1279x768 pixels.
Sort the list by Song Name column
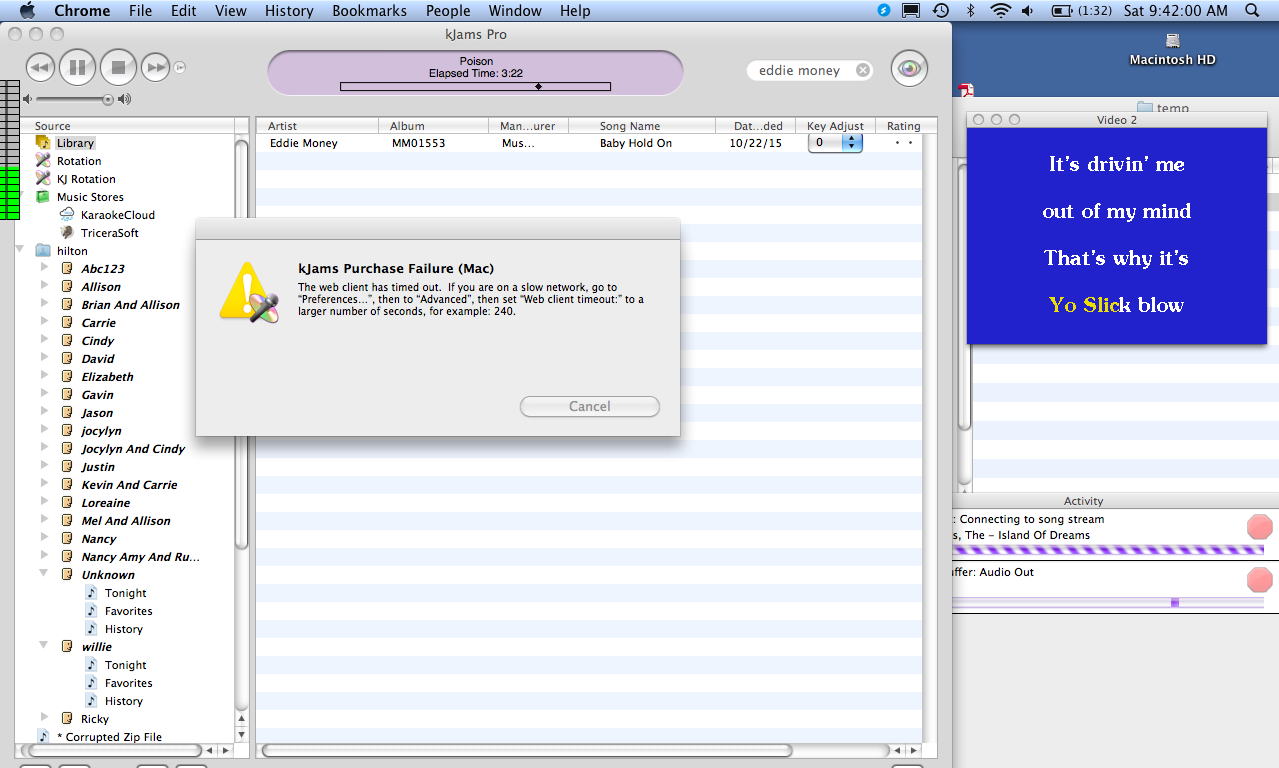(630, 126)
